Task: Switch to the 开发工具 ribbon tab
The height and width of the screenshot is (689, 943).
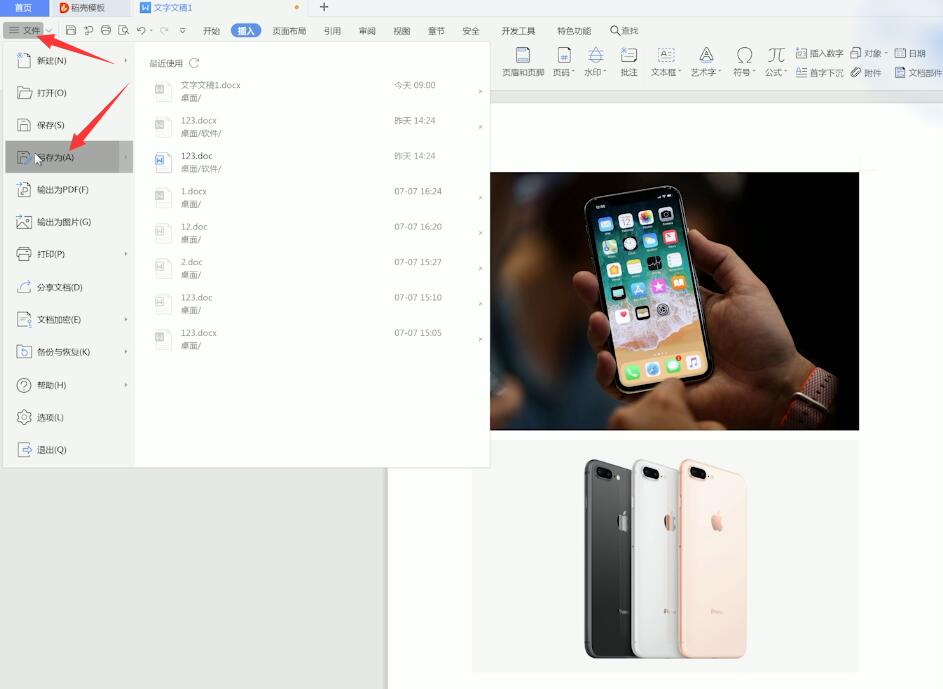Action: [x=518, y=31]
